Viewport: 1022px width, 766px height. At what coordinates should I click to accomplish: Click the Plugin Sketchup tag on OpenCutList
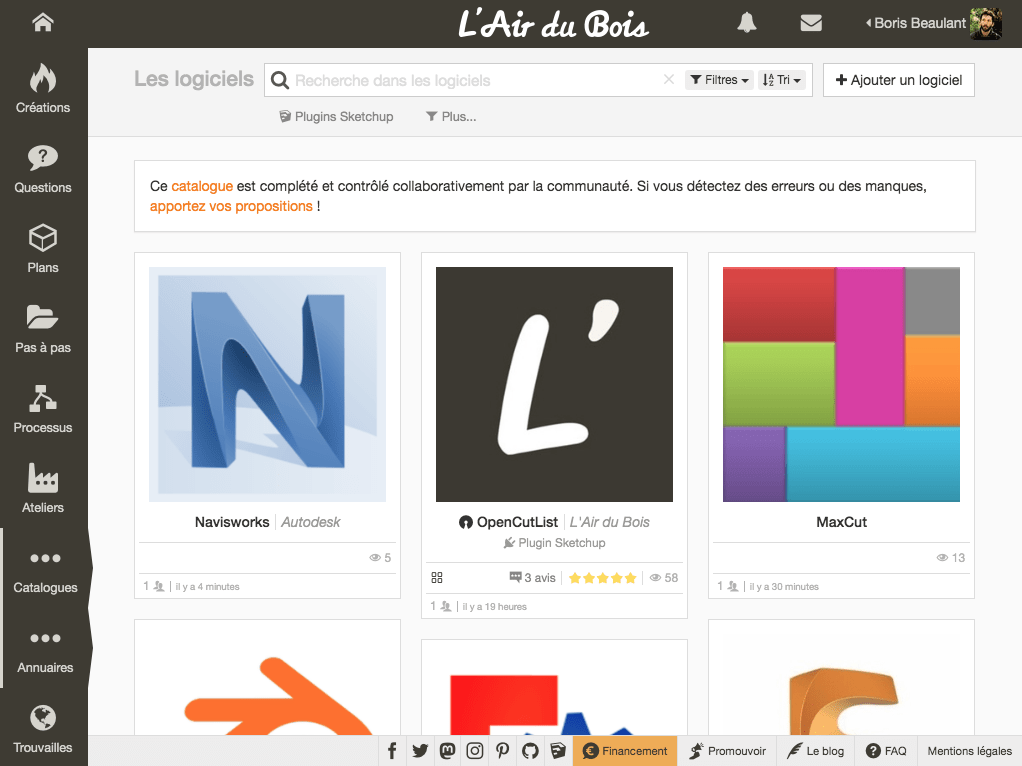click(x=555, y=542)
